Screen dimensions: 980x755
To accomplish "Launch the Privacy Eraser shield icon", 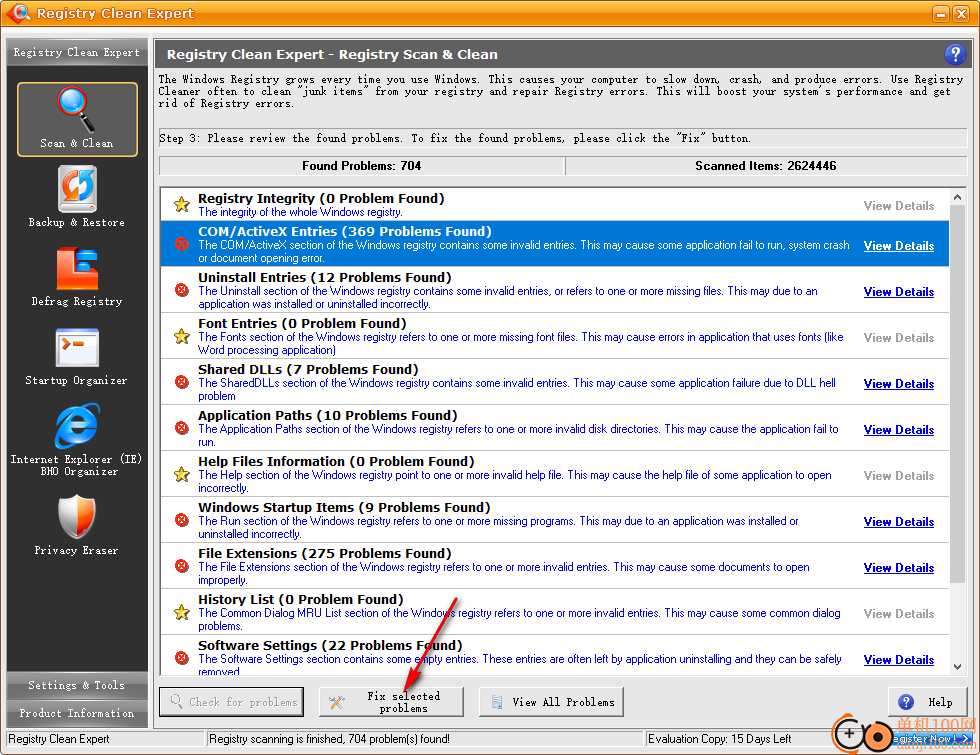I will pos(77,516).
